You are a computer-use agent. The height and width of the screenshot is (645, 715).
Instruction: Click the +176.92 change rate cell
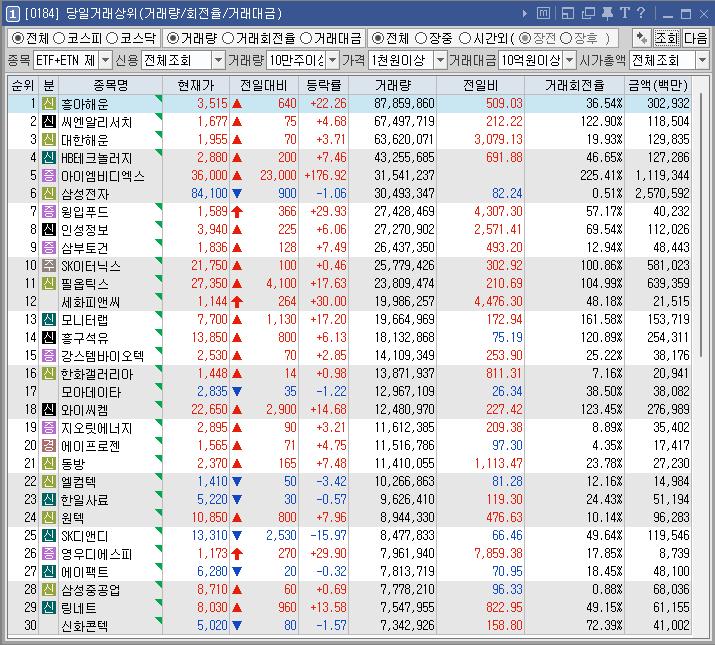coord(326,175)
